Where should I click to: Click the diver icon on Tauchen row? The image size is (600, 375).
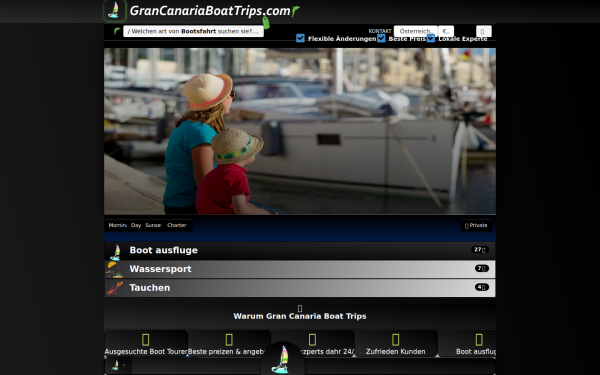(114, 289)
